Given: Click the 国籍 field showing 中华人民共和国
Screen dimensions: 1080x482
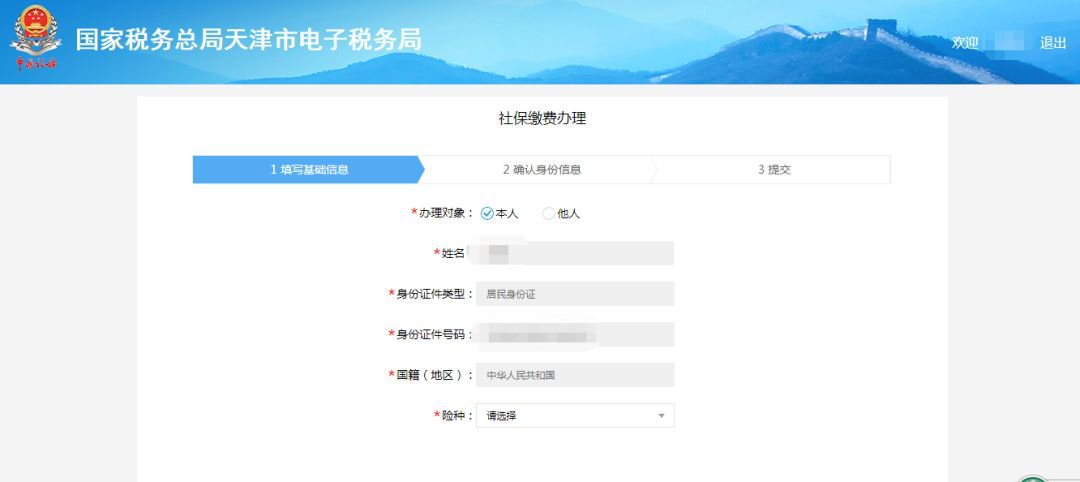Looking at the screenshot, I should pyautogui.click(x=575, y=375).
